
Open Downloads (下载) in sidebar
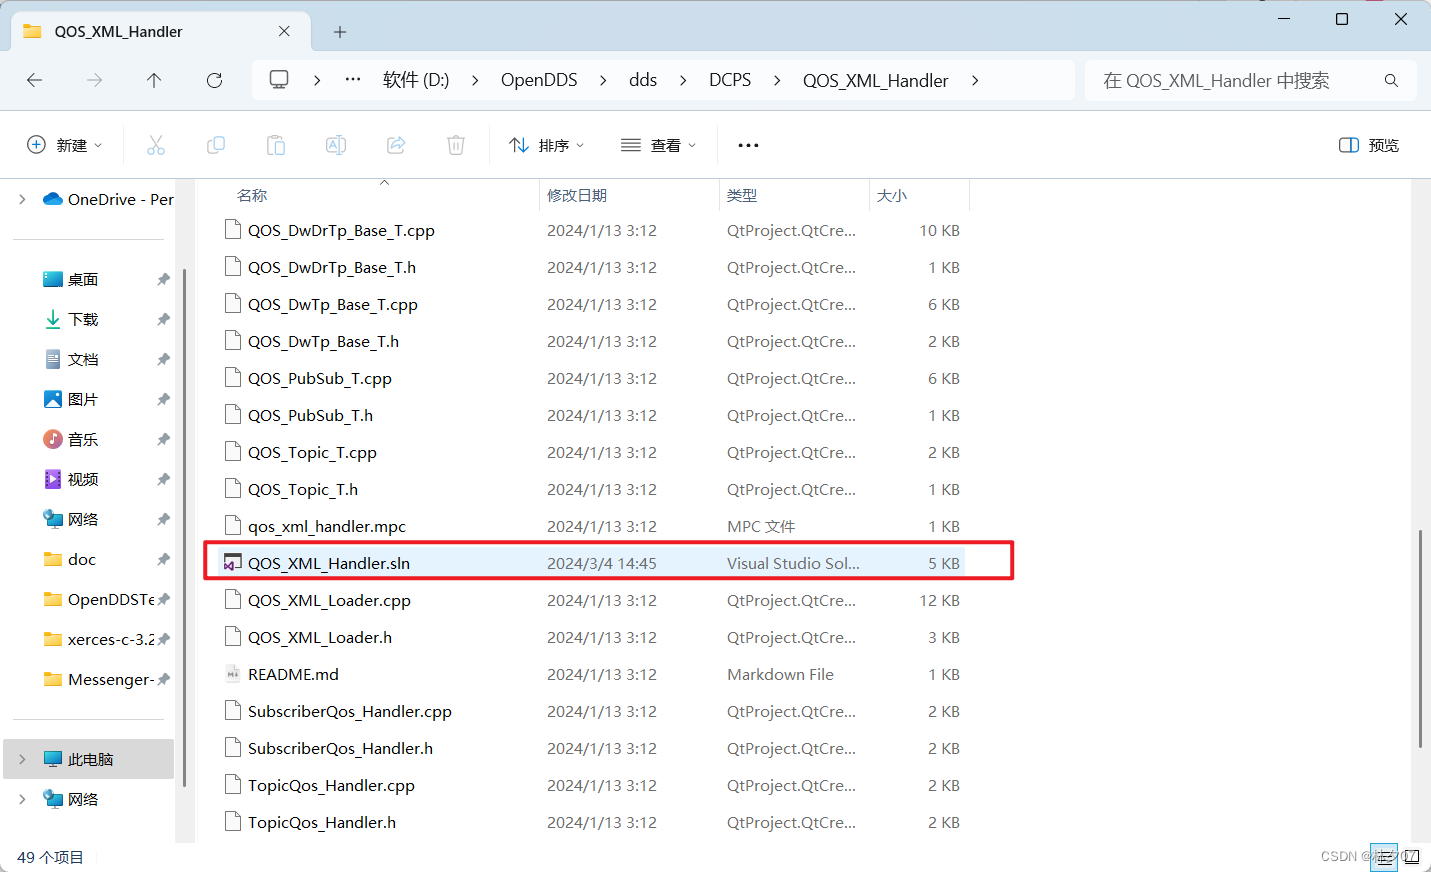click(83, 320)
